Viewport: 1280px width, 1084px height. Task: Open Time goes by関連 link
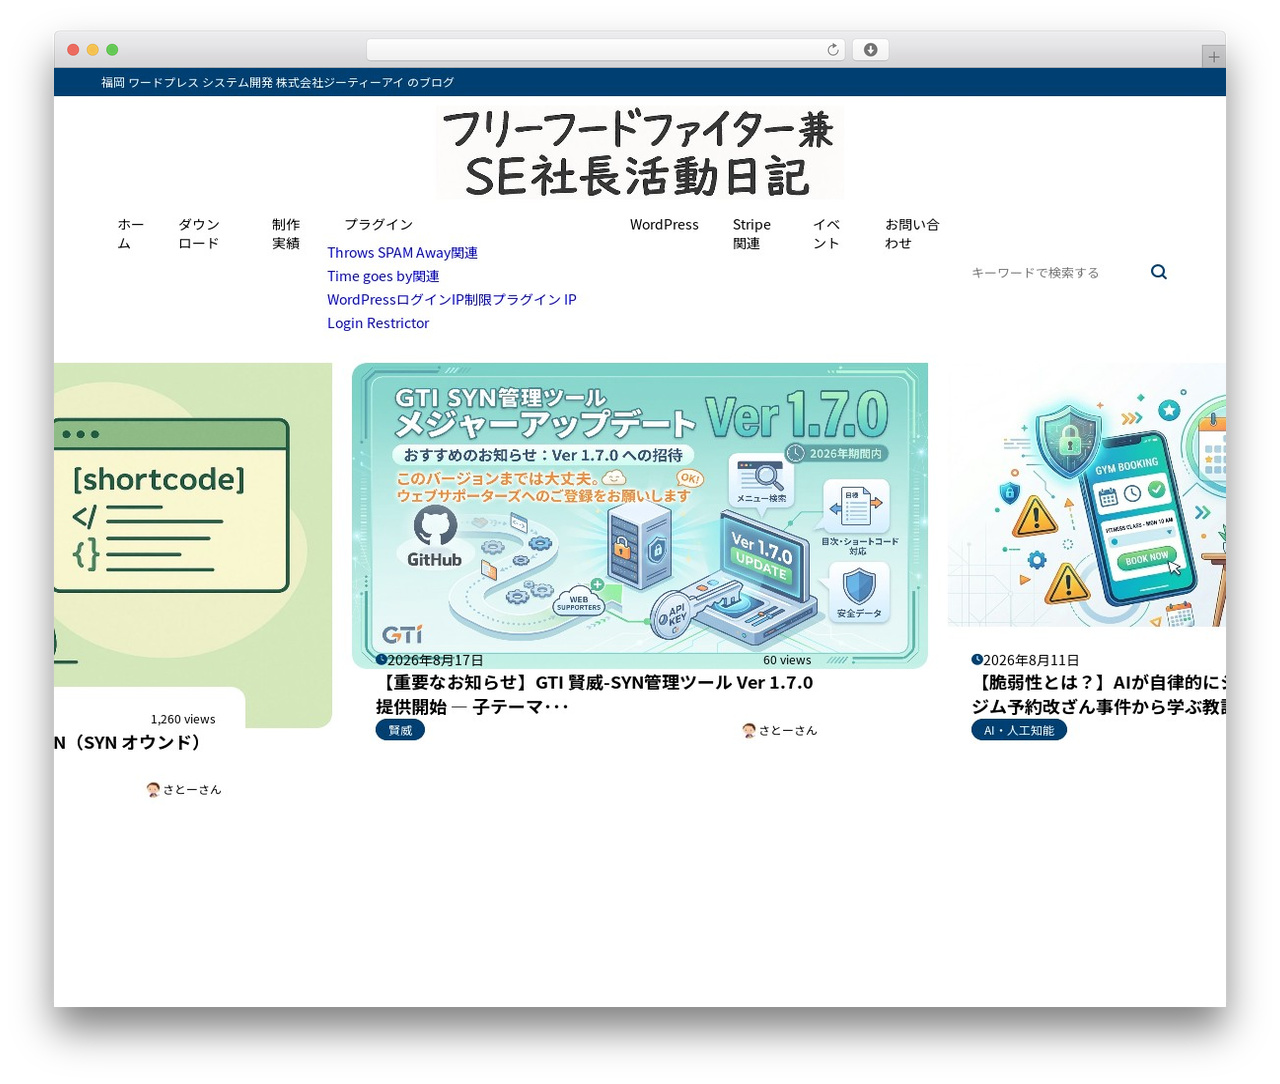coord(383,276)
